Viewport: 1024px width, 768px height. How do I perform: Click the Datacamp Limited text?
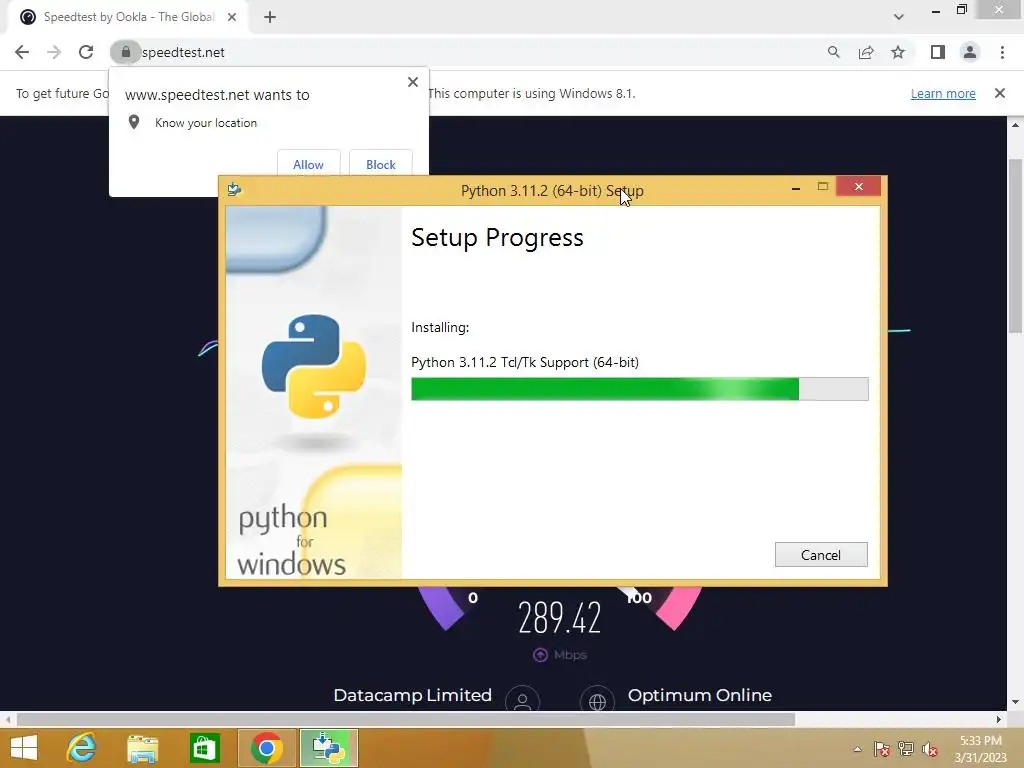413,695
